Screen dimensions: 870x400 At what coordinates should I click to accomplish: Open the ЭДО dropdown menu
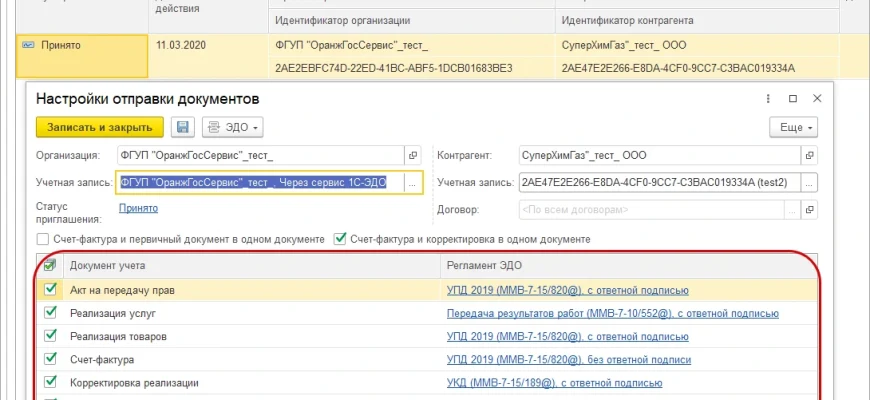pyautogui.click(x=232, y=127)
